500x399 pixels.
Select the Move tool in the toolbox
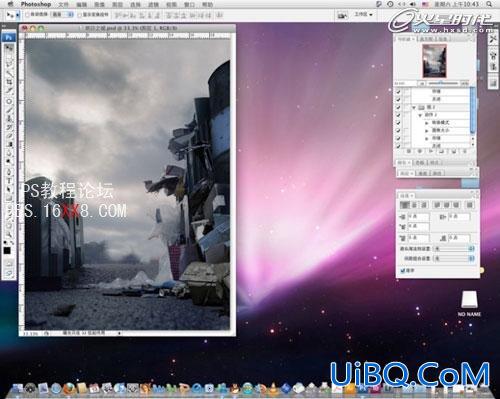click(x=9, y=48)
